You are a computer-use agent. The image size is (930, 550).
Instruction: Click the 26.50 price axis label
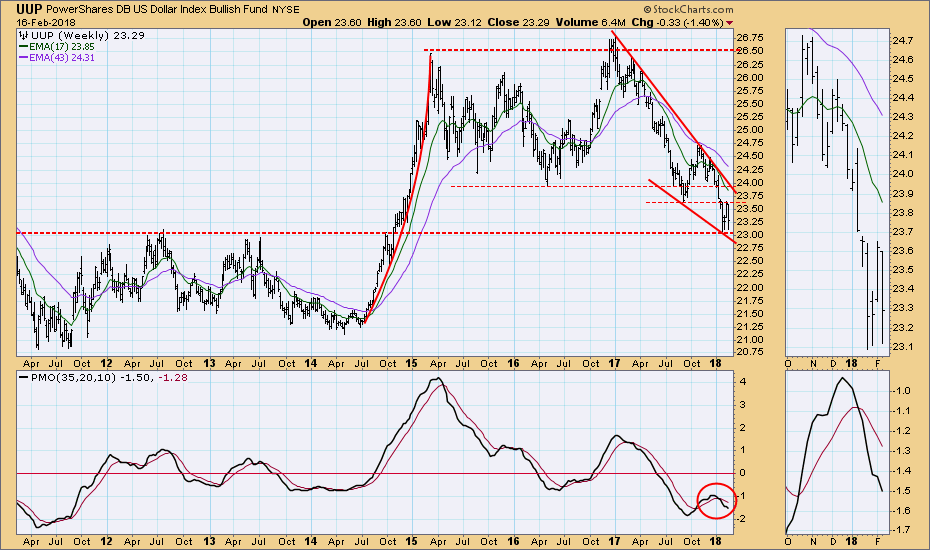coord(749,51)
